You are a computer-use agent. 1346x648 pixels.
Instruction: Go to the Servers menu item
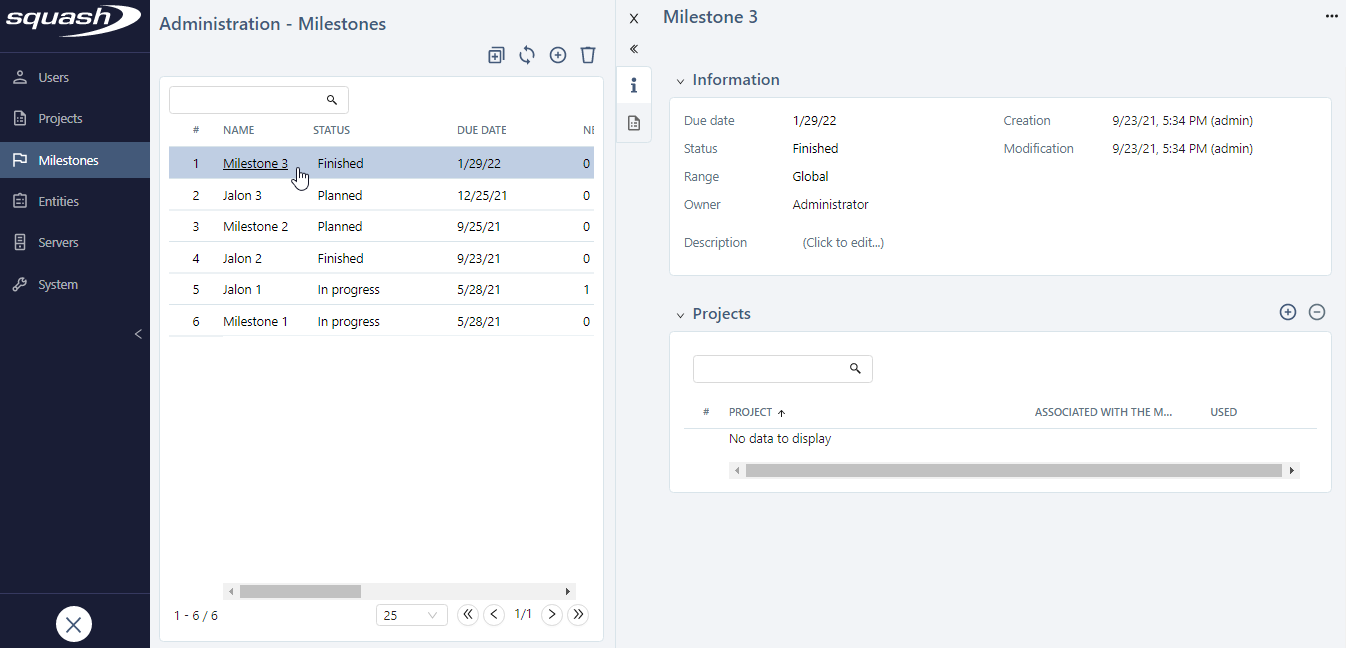[x=58, y=243]
